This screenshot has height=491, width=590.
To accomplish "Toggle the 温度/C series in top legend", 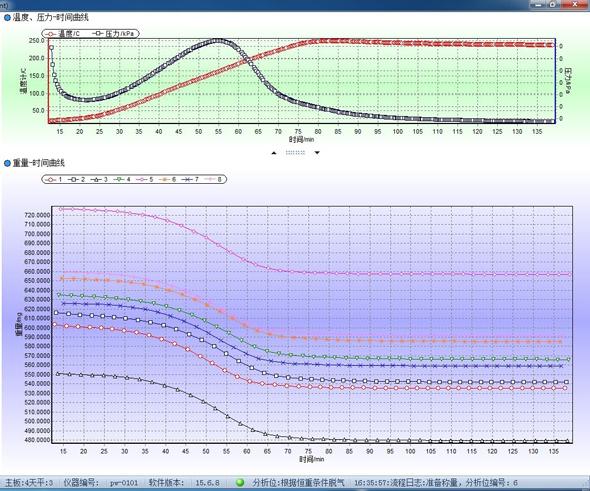I will click(x=62, y=34).
